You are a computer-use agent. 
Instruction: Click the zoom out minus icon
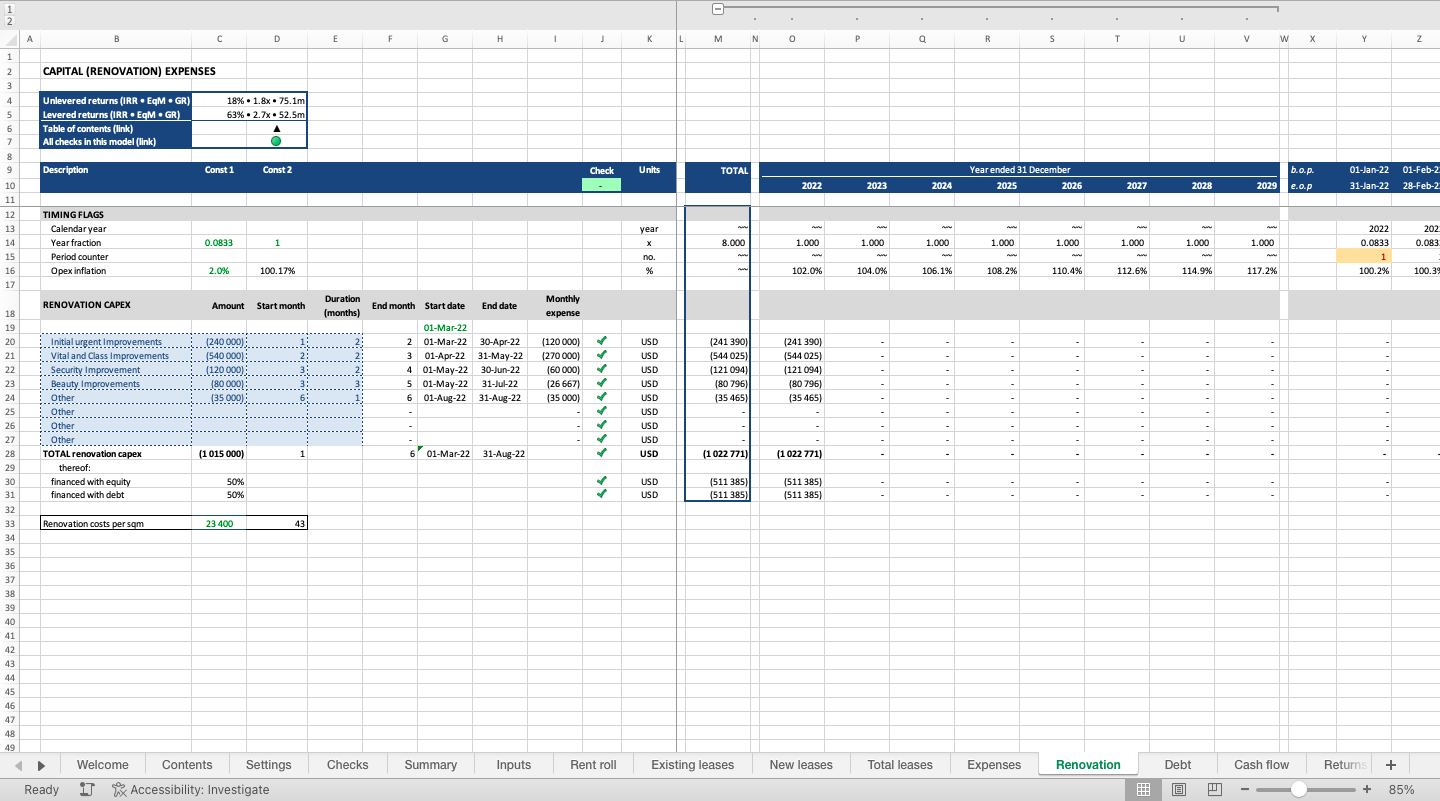click(x=1245, y=789)
